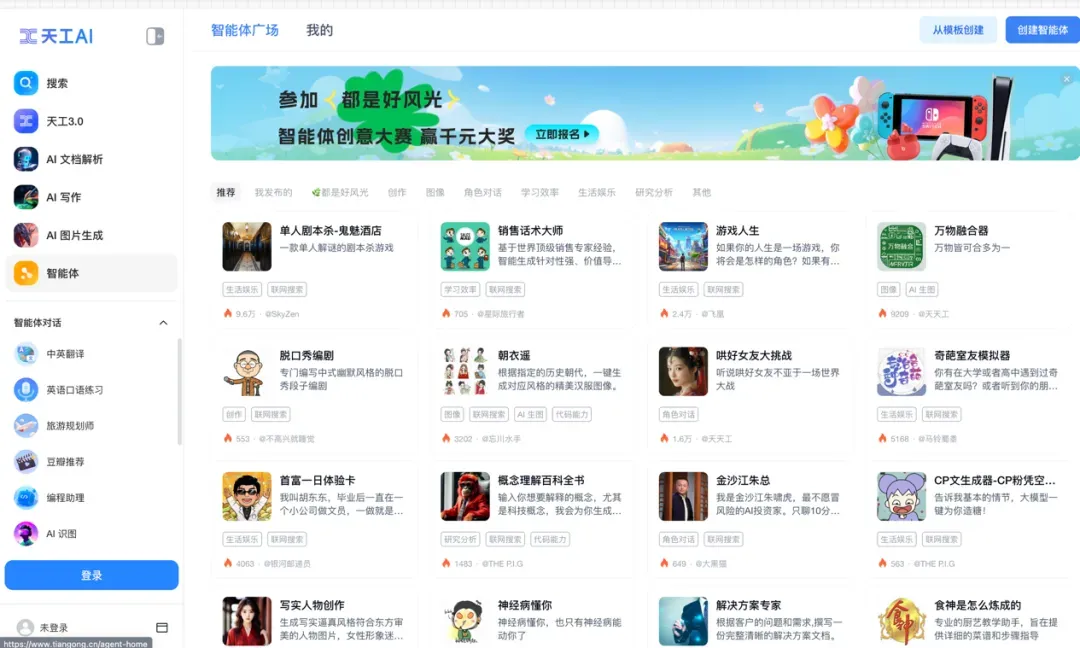Click author @SkyZen on 单人剧本杀 card
This screenshot has height=648, width=1080.
[282, 314]
